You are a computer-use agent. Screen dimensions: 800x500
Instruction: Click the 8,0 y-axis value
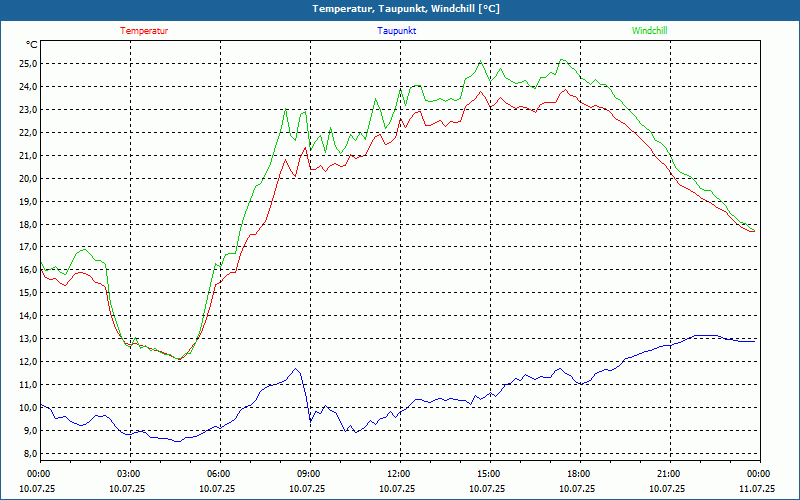(x=30, y=454)
